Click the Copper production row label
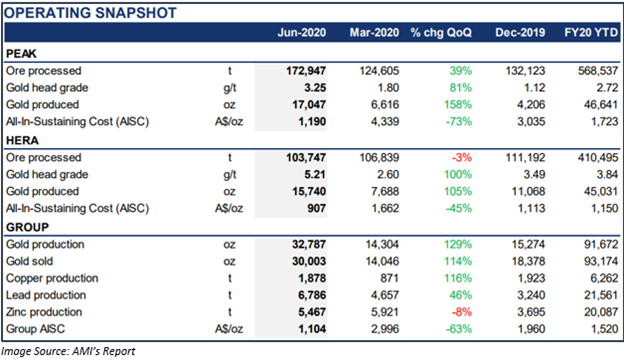The width and height of the screenshot is (624, 361). 52,278
